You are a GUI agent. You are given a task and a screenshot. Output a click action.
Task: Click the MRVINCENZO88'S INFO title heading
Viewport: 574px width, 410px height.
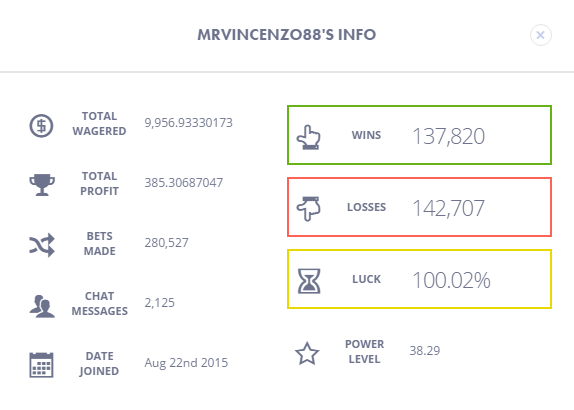287,35
